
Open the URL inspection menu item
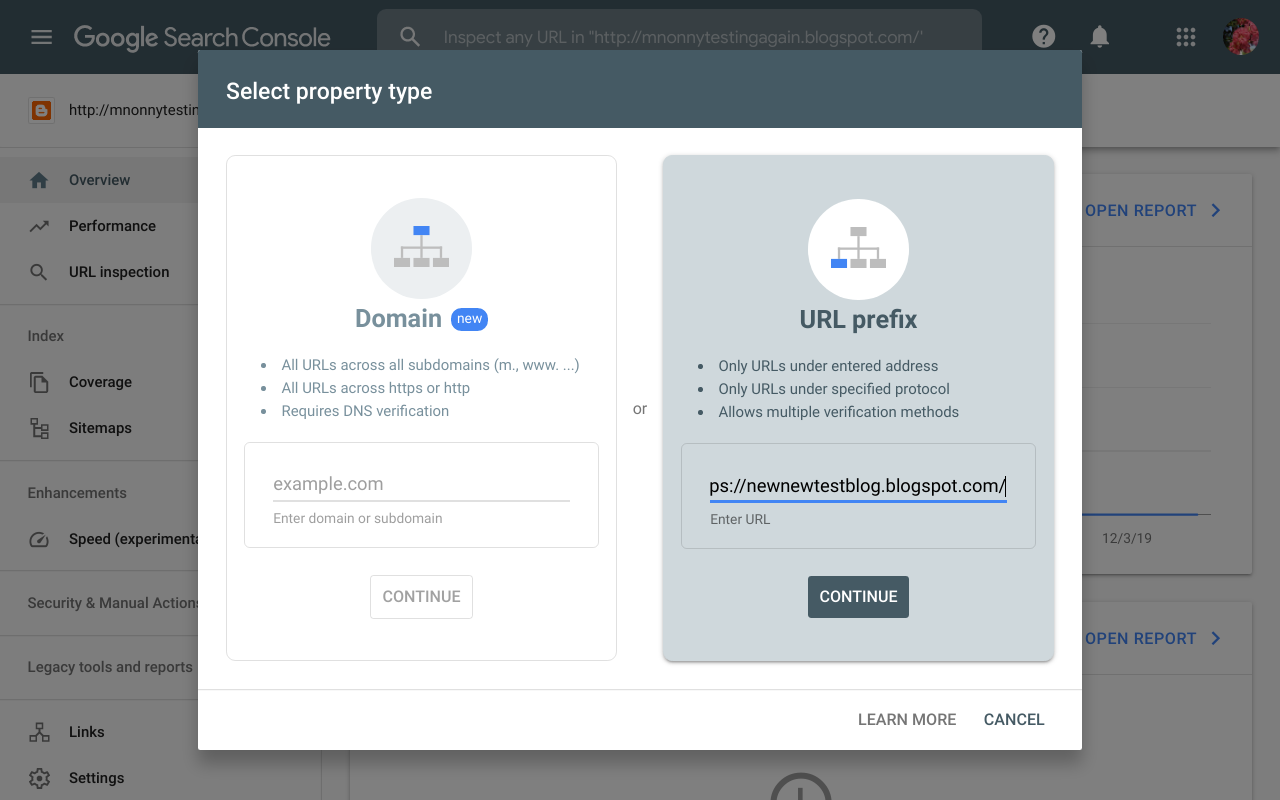coord(100,272)
